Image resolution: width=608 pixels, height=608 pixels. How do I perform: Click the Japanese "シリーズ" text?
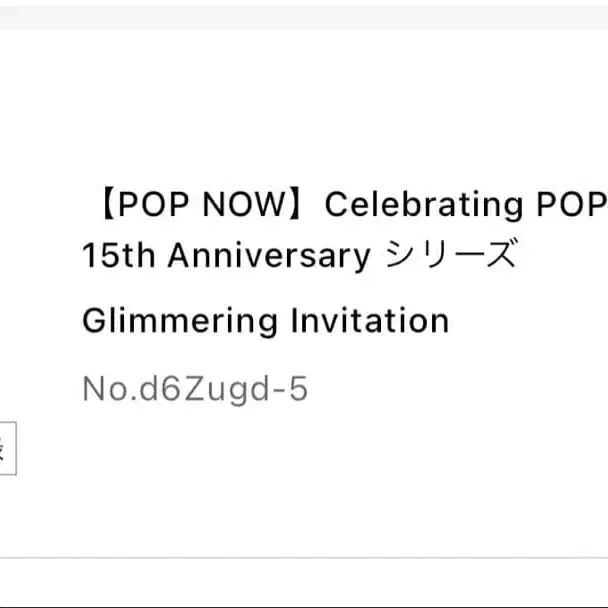451,257
